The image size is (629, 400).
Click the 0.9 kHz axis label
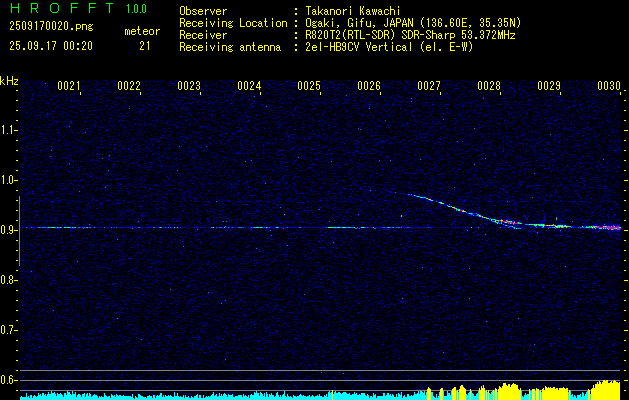[x=8, y=230]
